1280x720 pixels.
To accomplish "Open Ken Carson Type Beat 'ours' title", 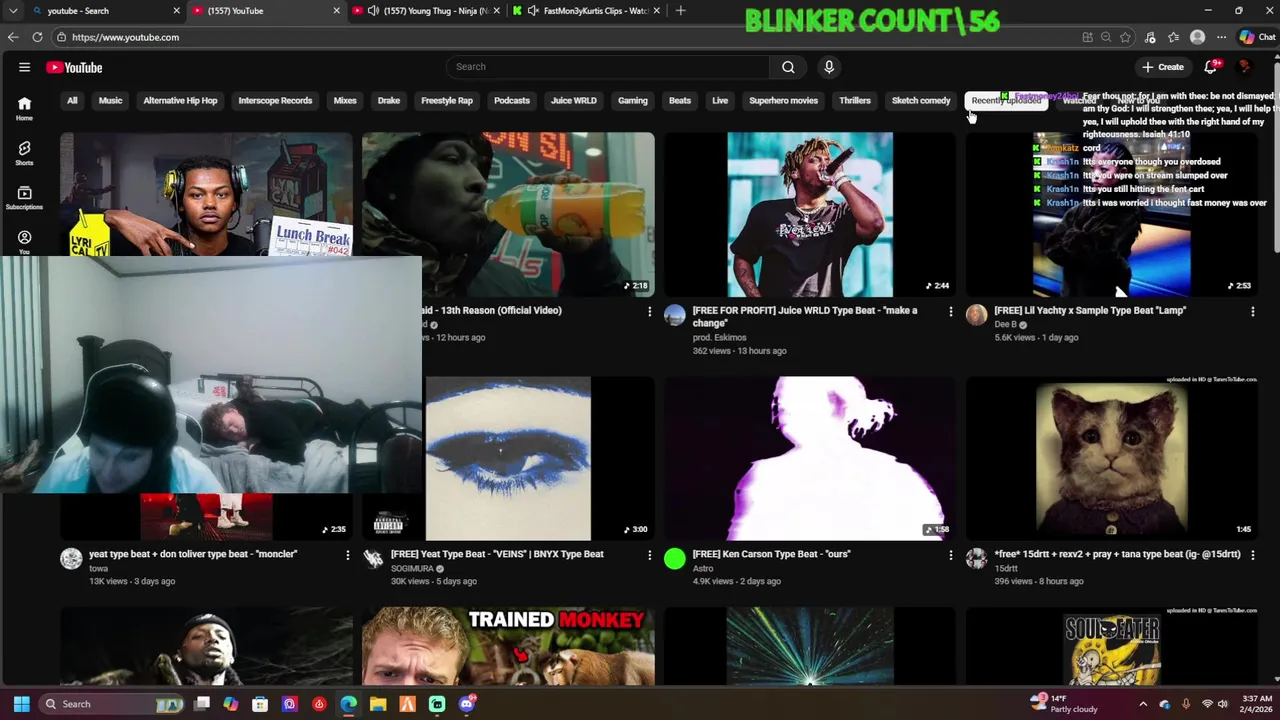I will 771,554.
